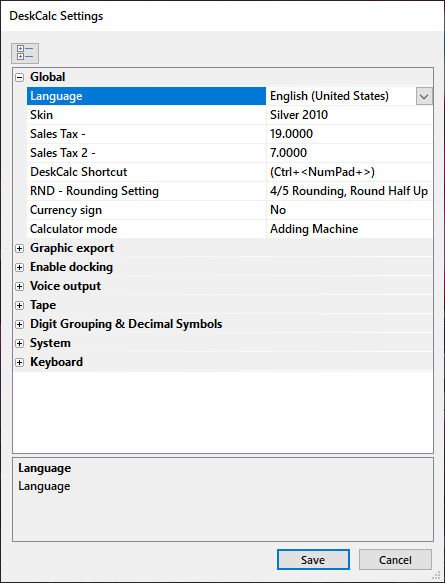Edit the 7.0000 sales tax value

coord(288,153)
